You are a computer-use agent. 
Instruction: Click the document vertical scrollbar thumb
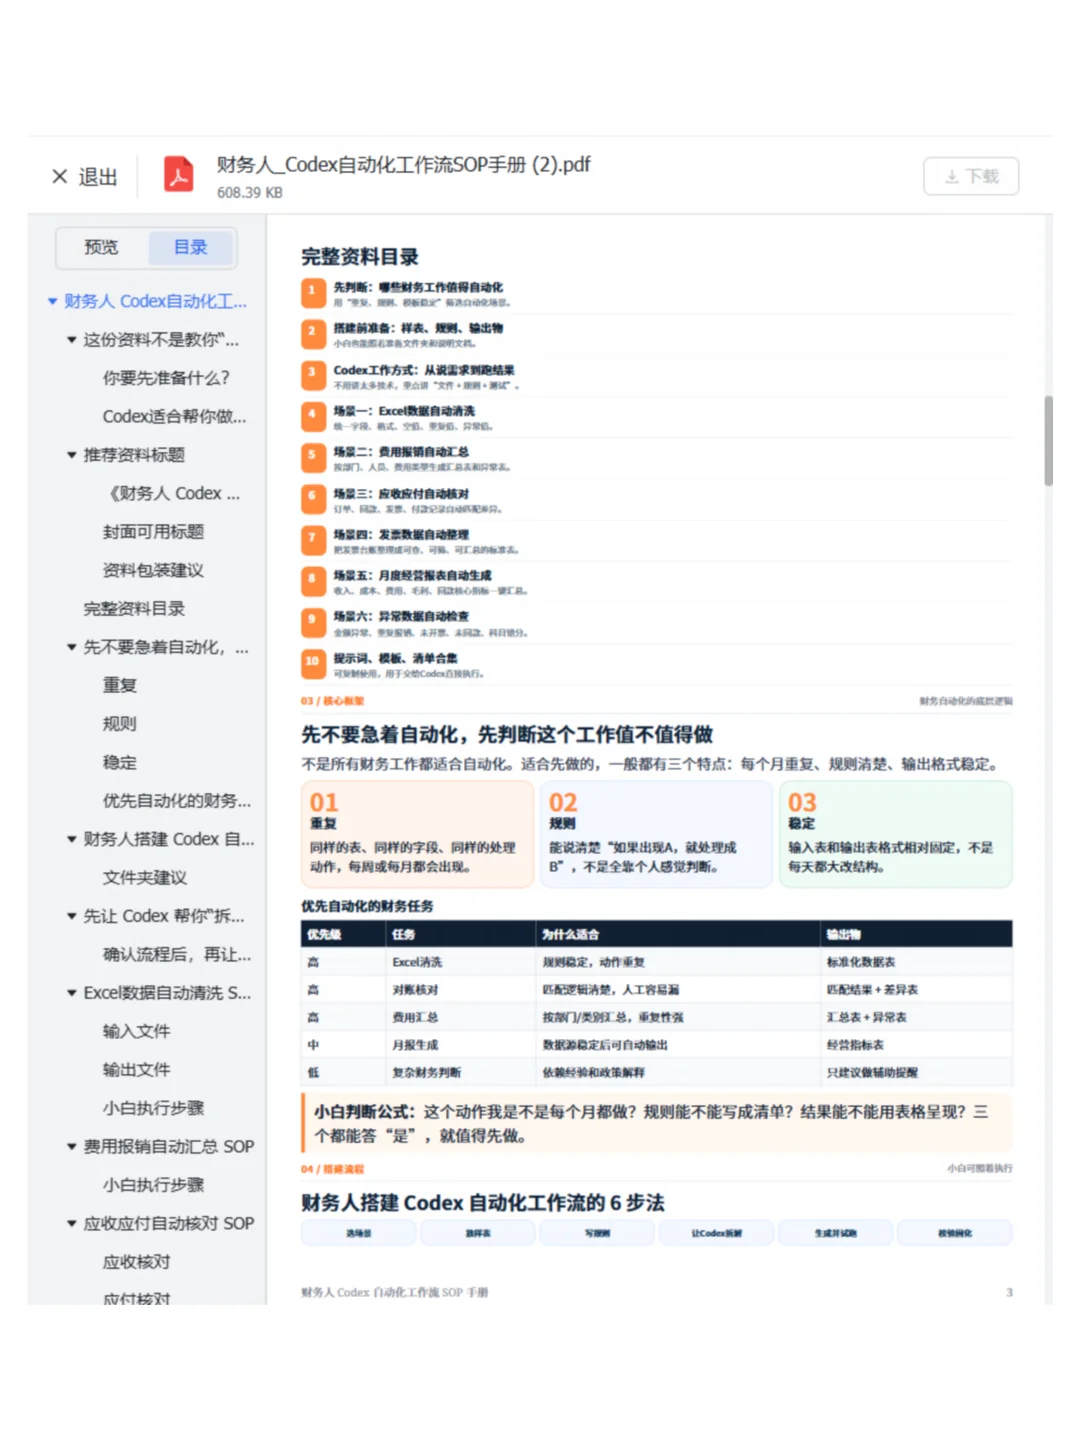pos(1048,440)
